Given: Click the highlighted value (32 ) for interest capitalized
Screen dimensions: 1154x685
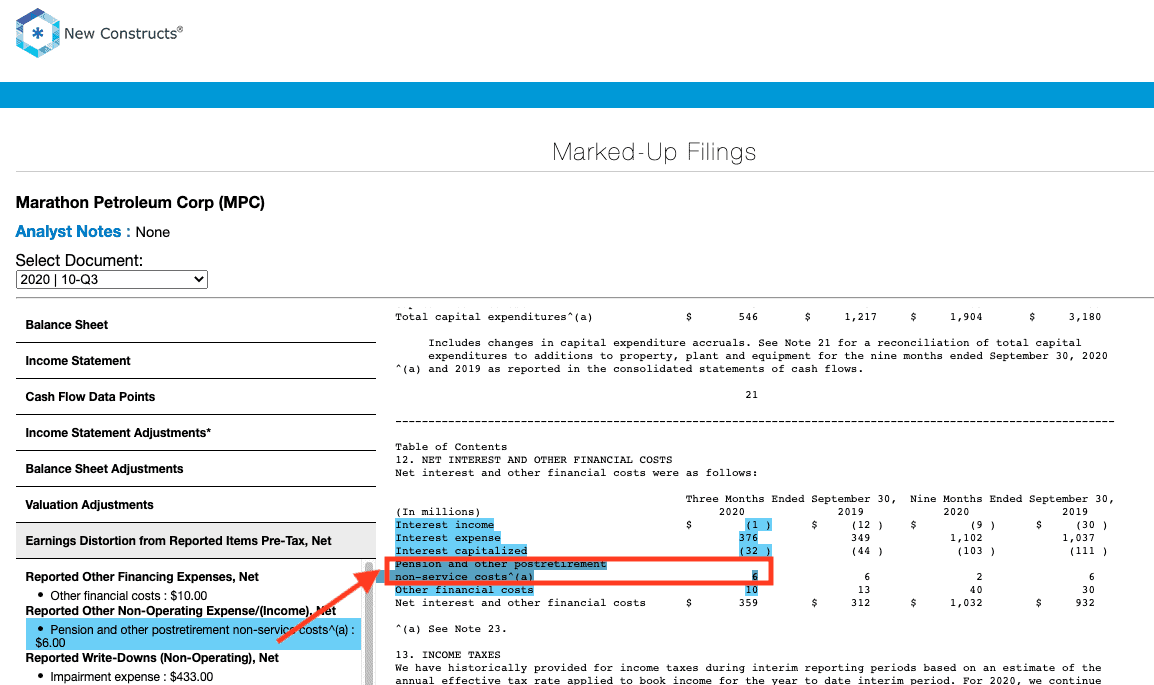Looking at the screenshot, I should pyautogui.click(x=755, y=551).
